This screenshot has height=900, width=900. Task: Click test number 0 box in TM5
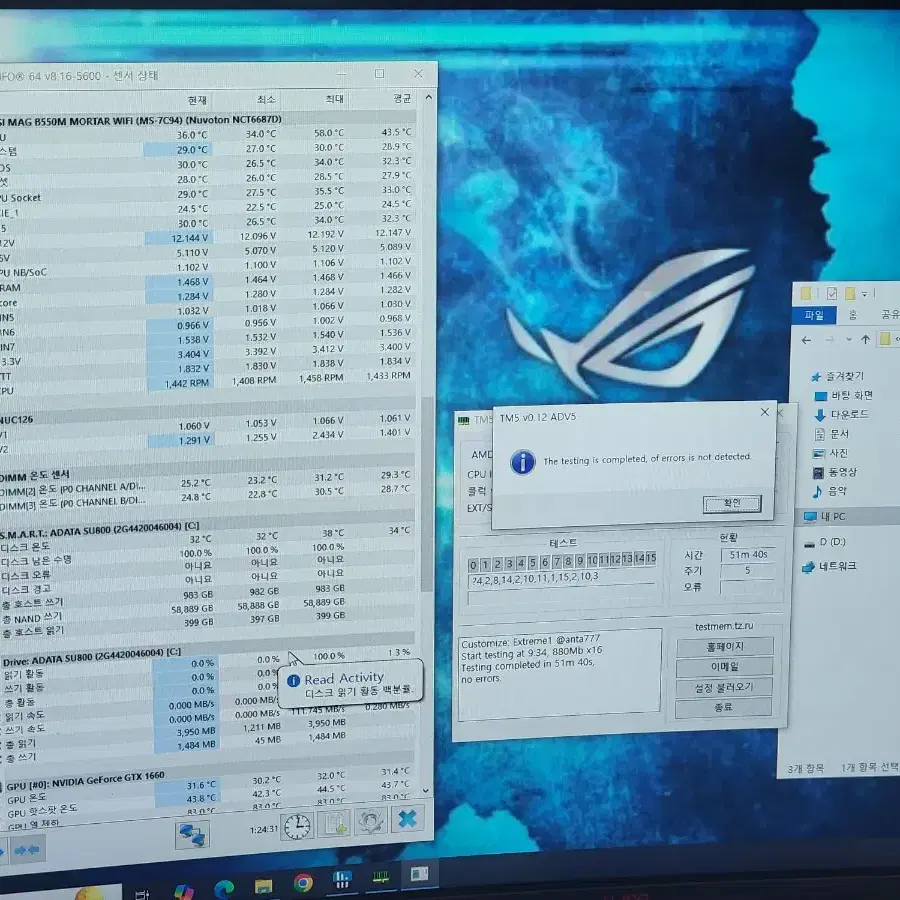coord(473,565)
